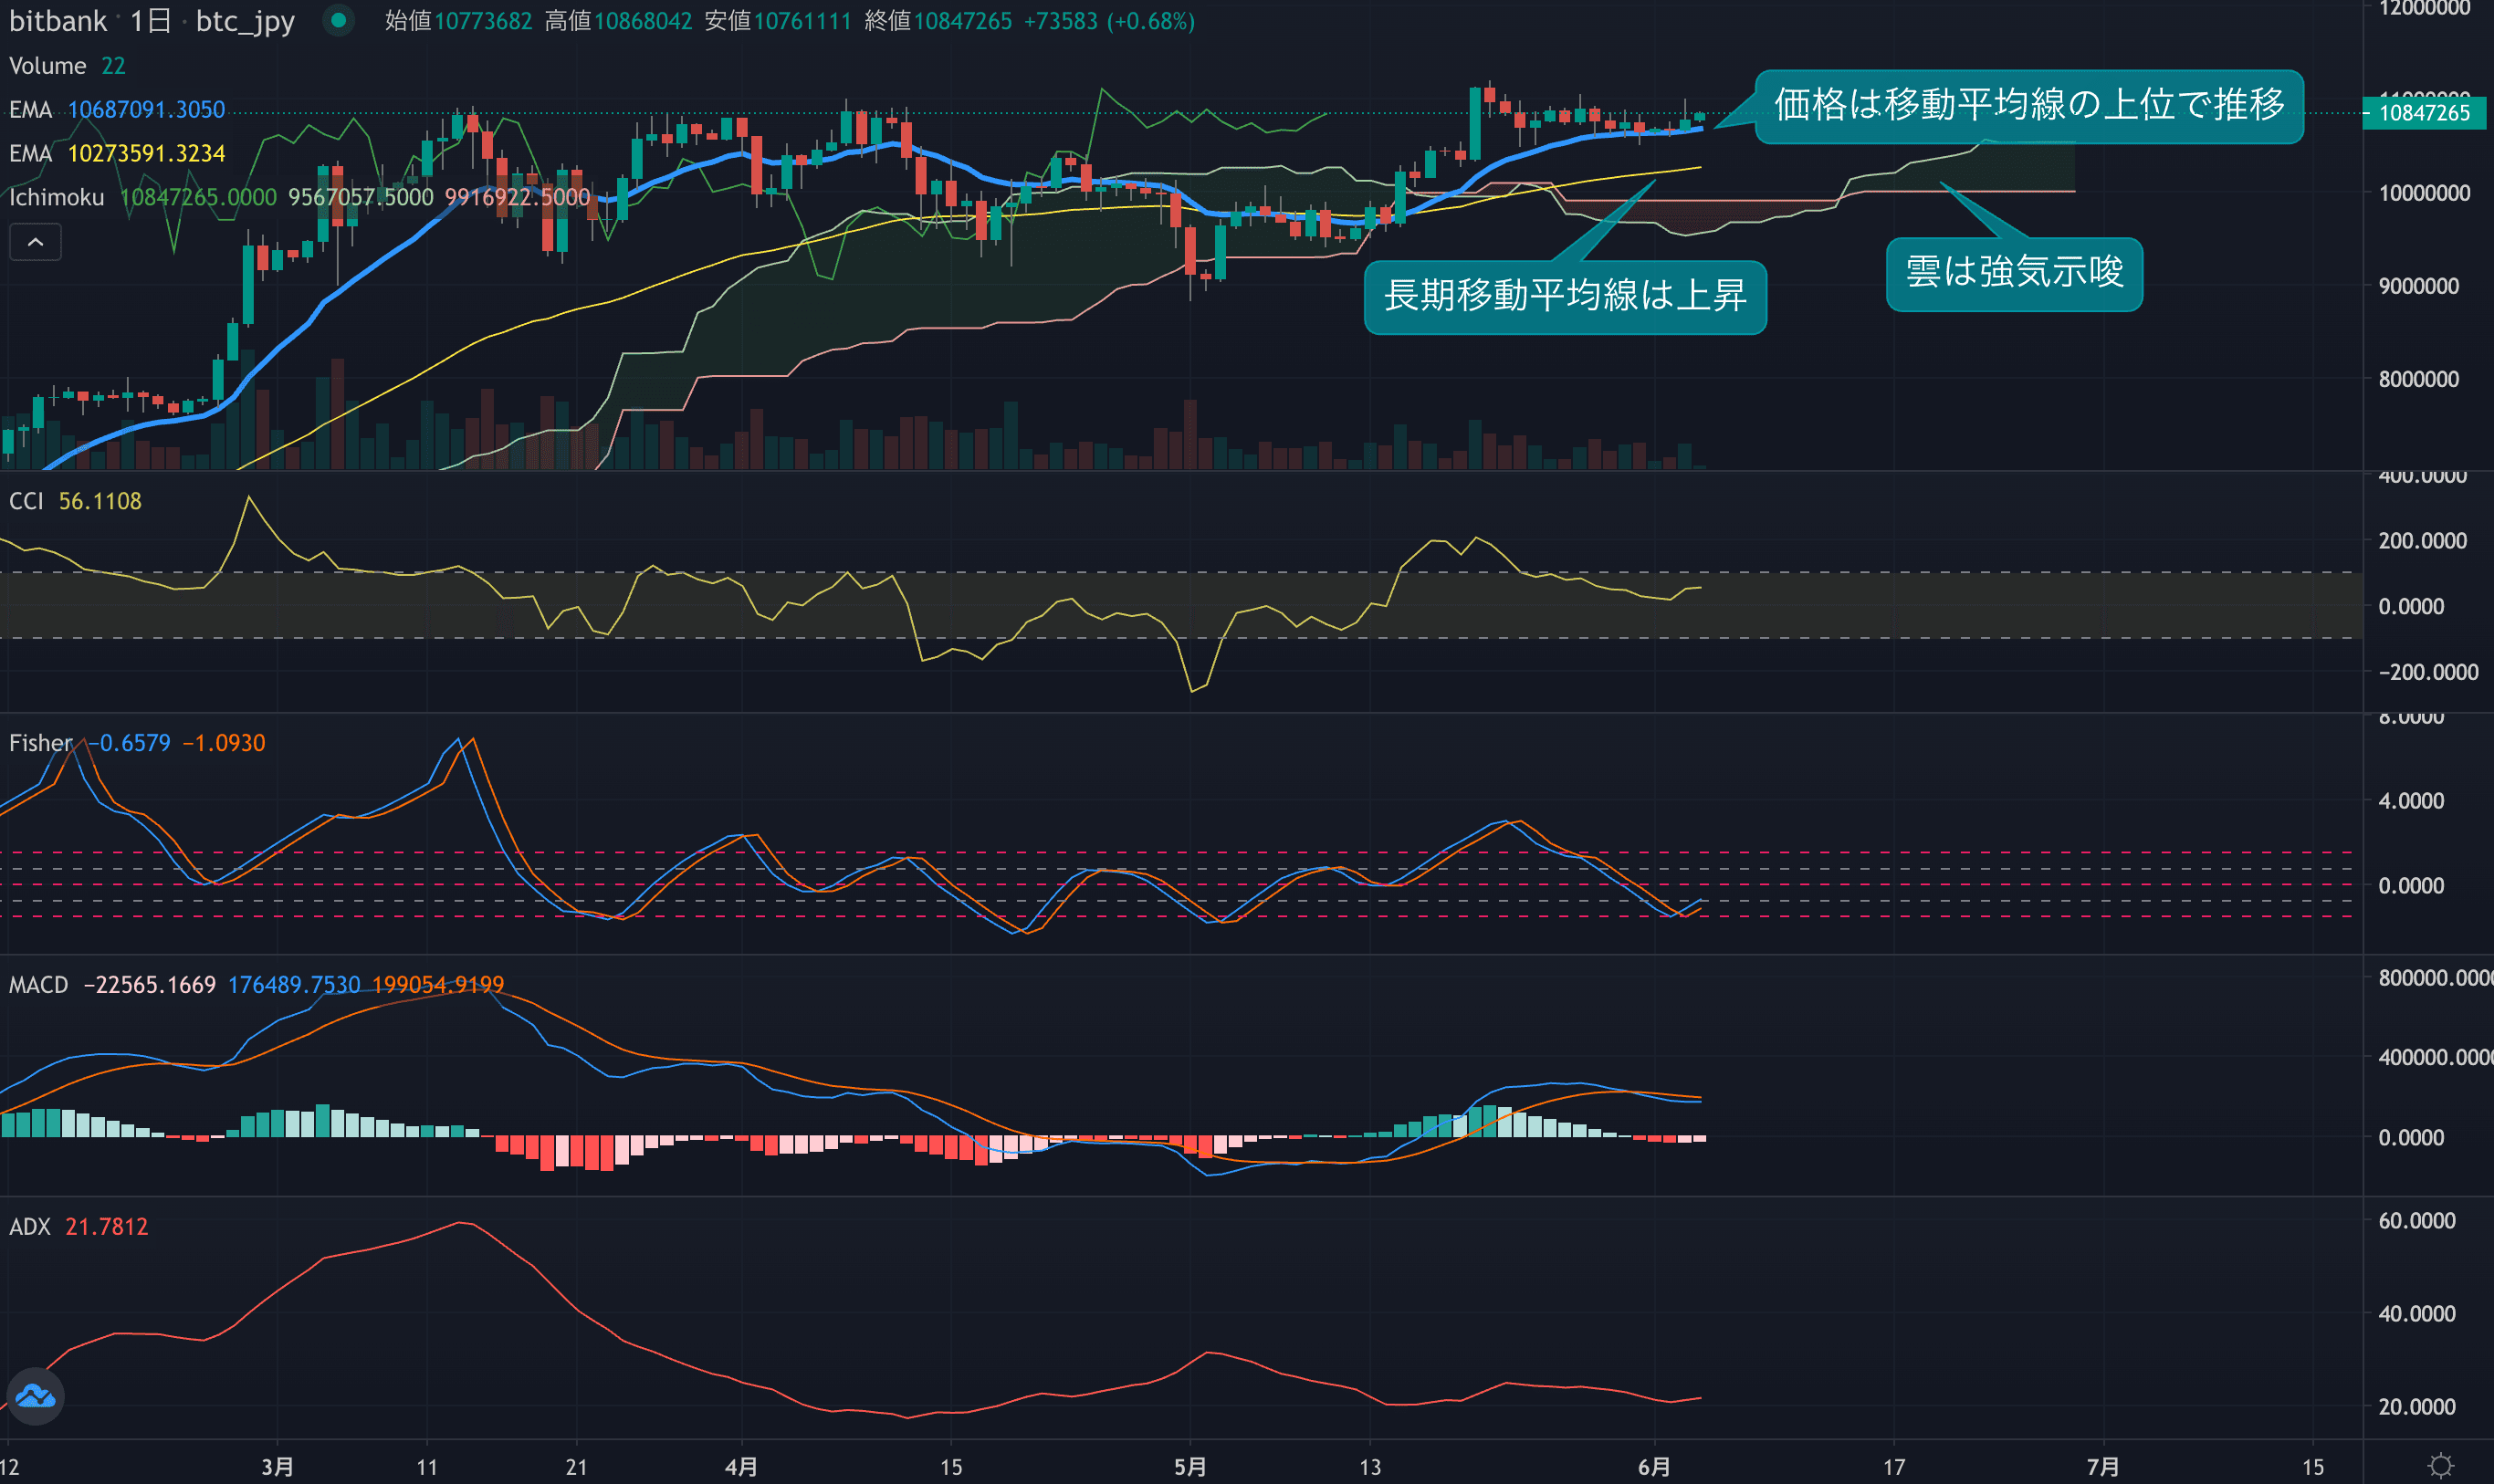The image size is (2494, 1484).
Task: Select annotation 雲は強気示唆
Action: pyautogui.click(x=2013, y=273)
